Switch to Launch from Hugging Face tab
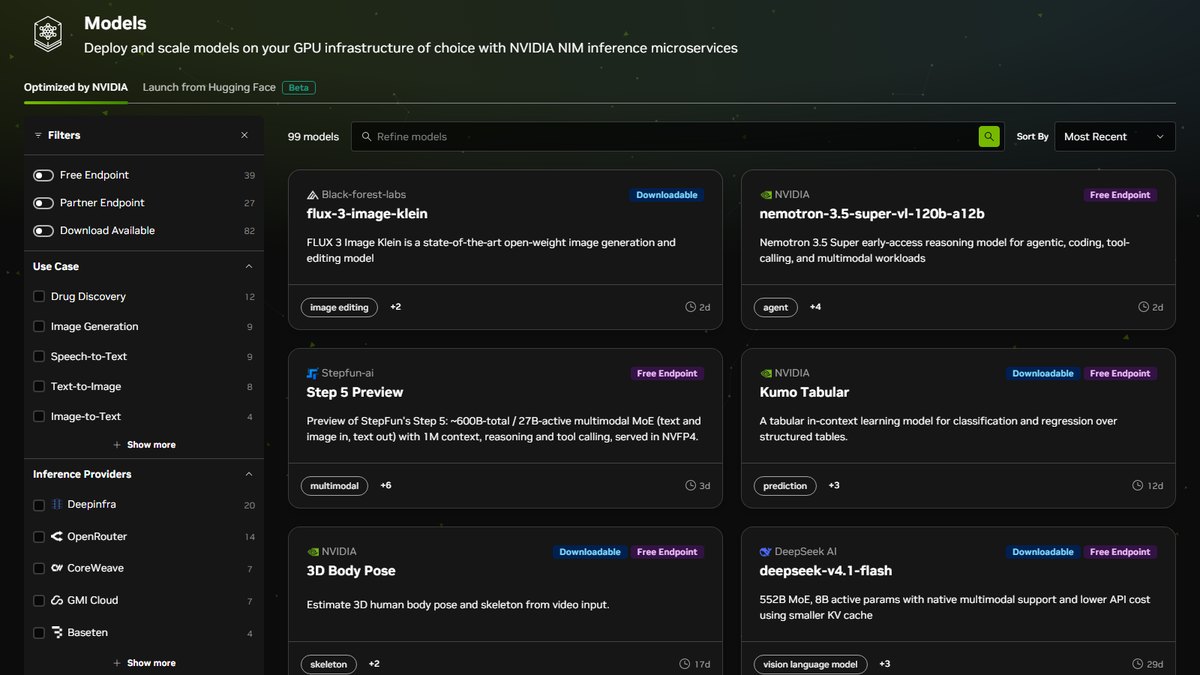 pyautogui.click(x=209, y=87)
